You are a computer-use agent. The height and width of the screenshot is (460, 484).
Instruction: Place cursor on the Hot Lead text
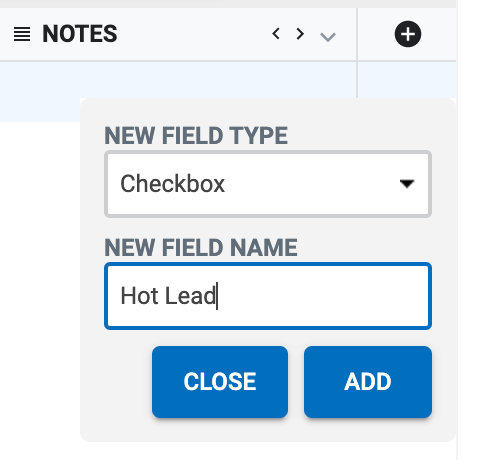pos(168,296)
